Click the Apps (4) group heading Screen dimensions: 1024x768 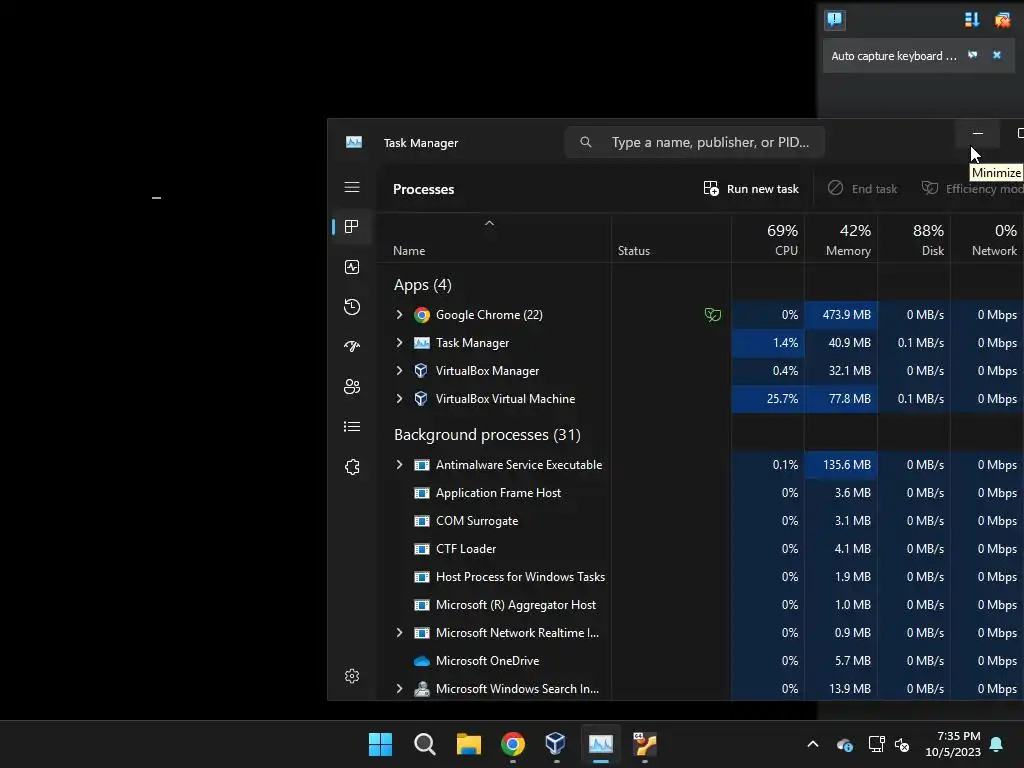[x=423, y=285]
